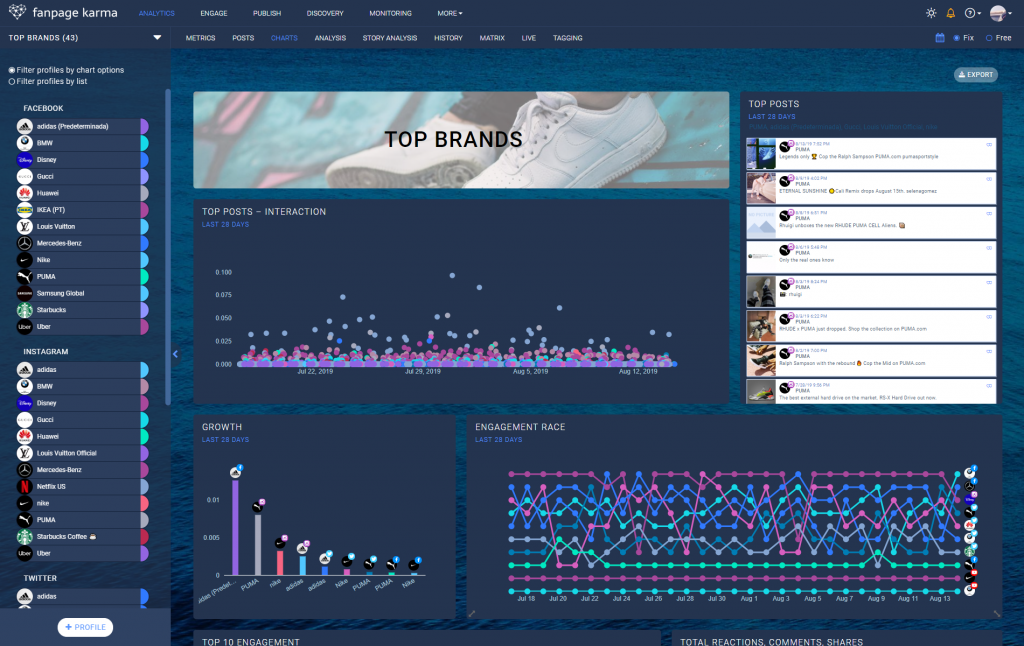Click the Export button
Image resolution: width=1024 pixels, height=646 pixels.
975,75
